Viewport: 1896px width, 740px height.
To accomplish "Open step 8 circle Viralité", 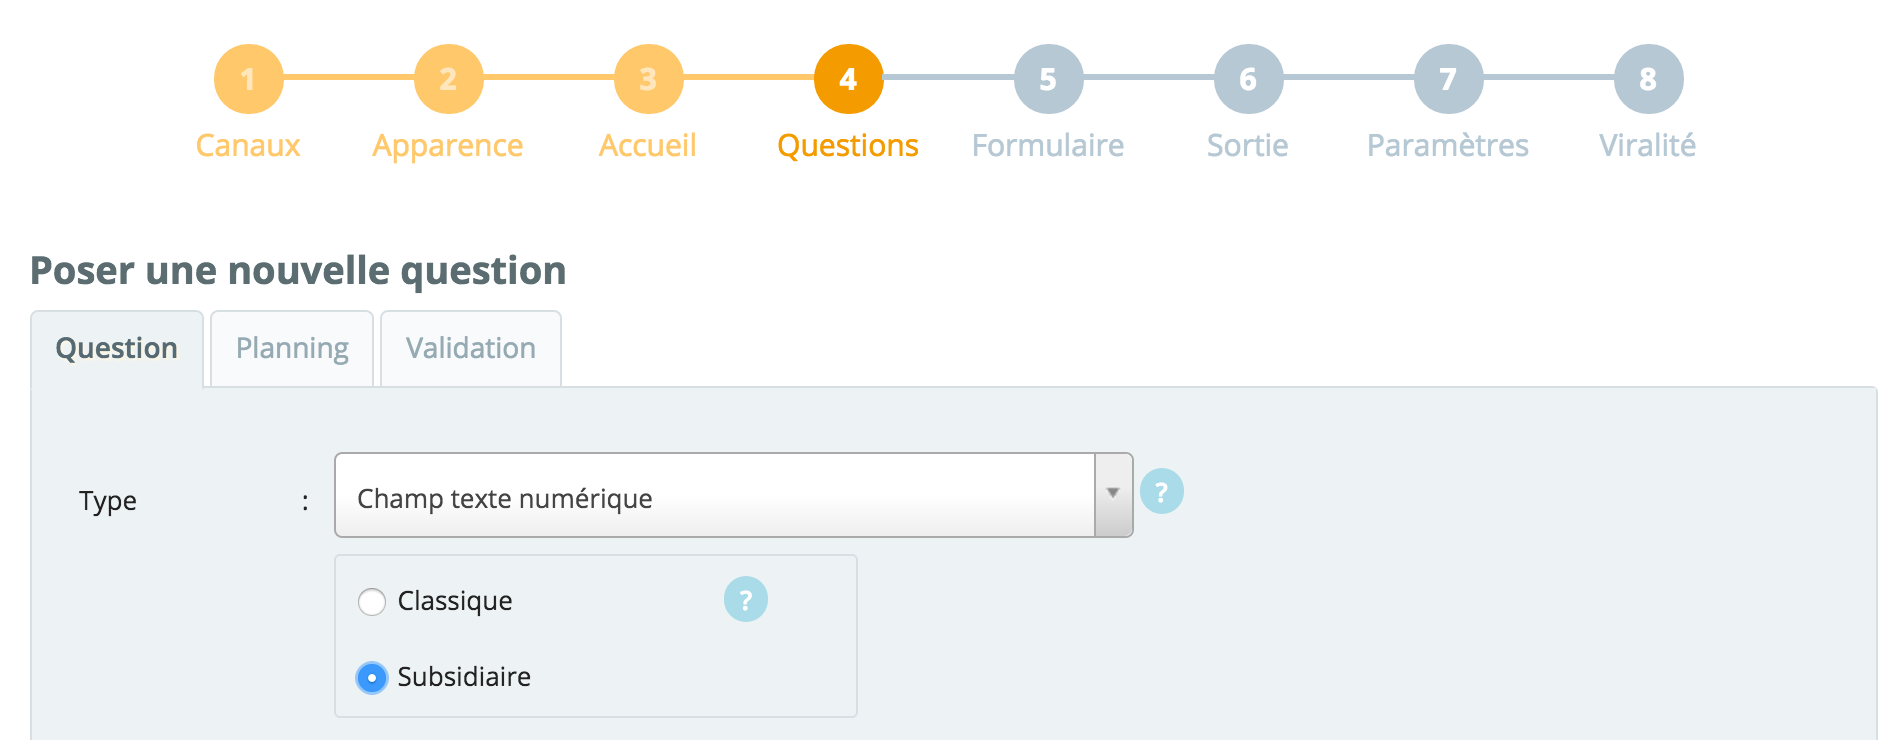I will pos(1648,79).
